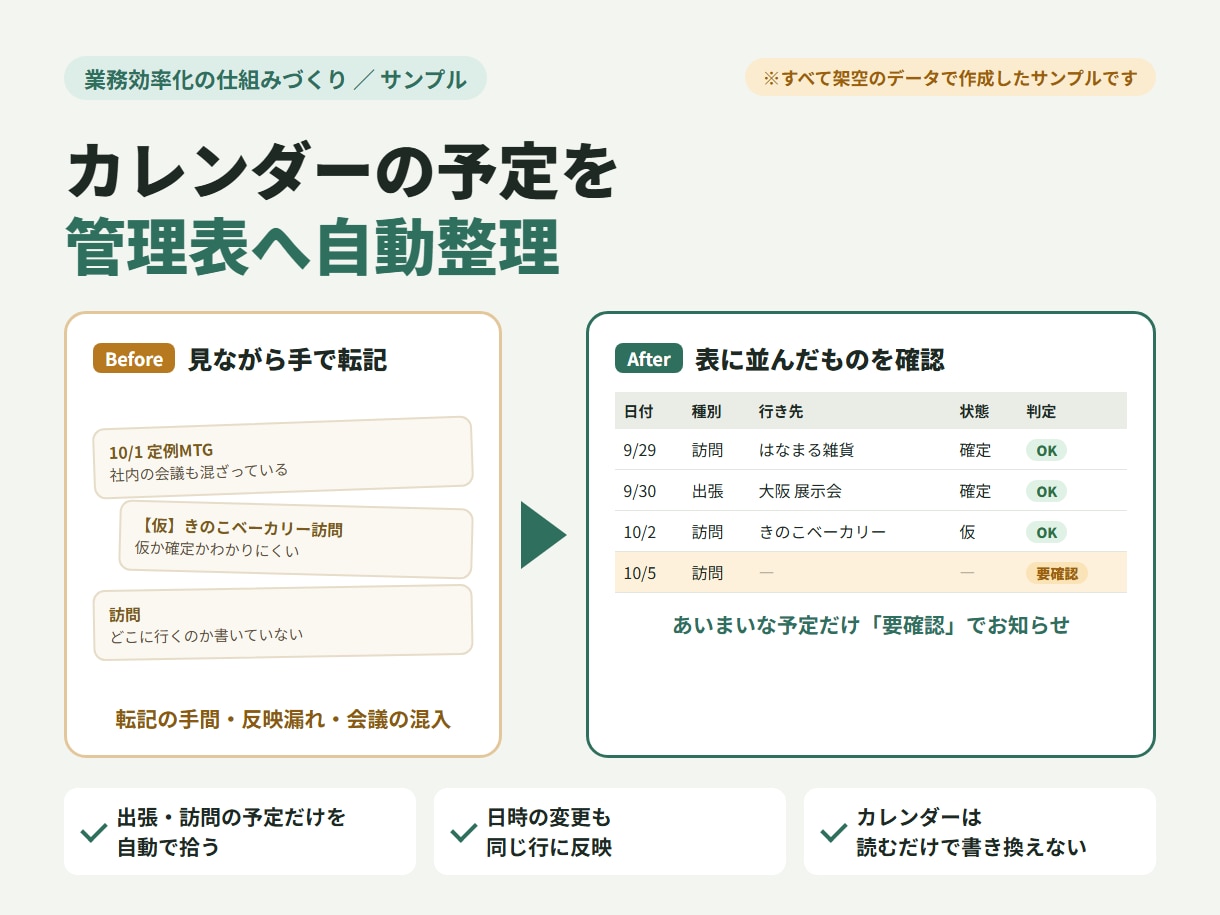The height and width of the screenshot is (915, 1220).
Task: Select the OK badge in the 9/29 row
Action: pyautogui.click(x=1046, y=450)
